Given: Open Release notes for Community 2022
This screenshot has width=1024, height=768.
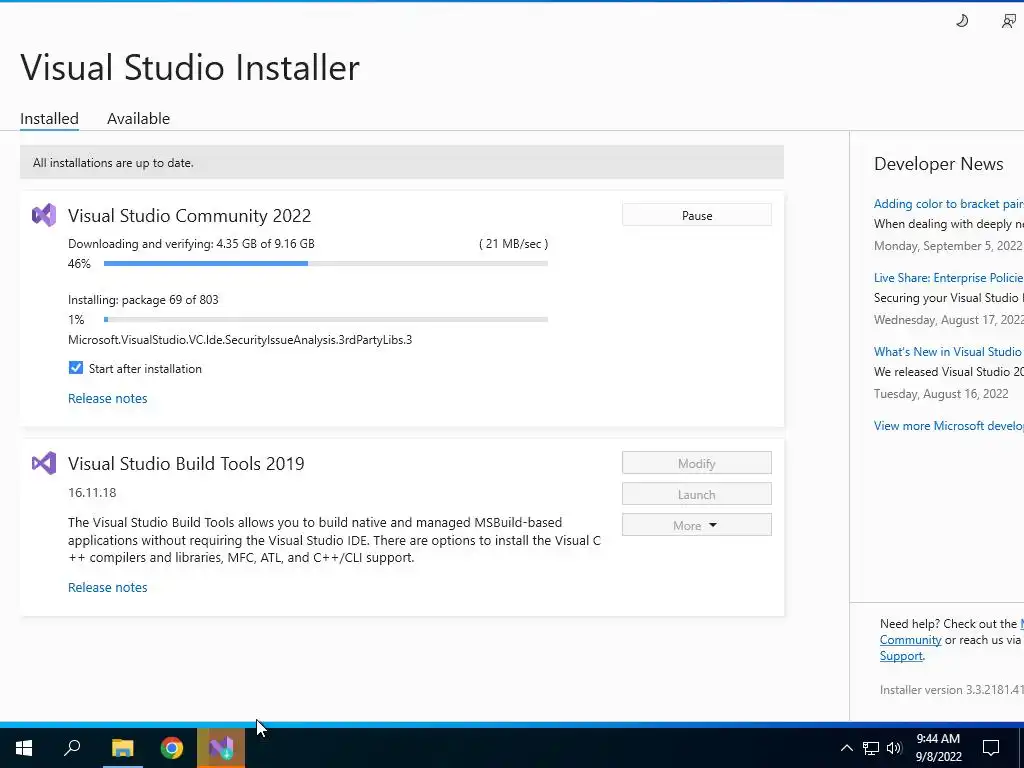Looking at the screenshot, I should point(108,398).
